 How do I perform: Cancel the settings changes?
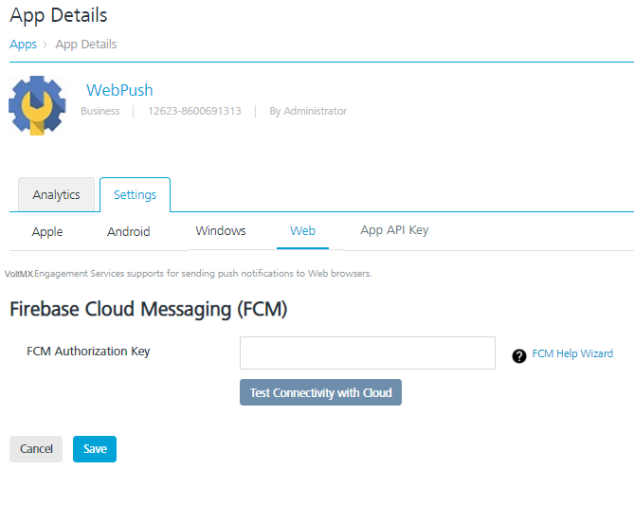pos(36,449)
